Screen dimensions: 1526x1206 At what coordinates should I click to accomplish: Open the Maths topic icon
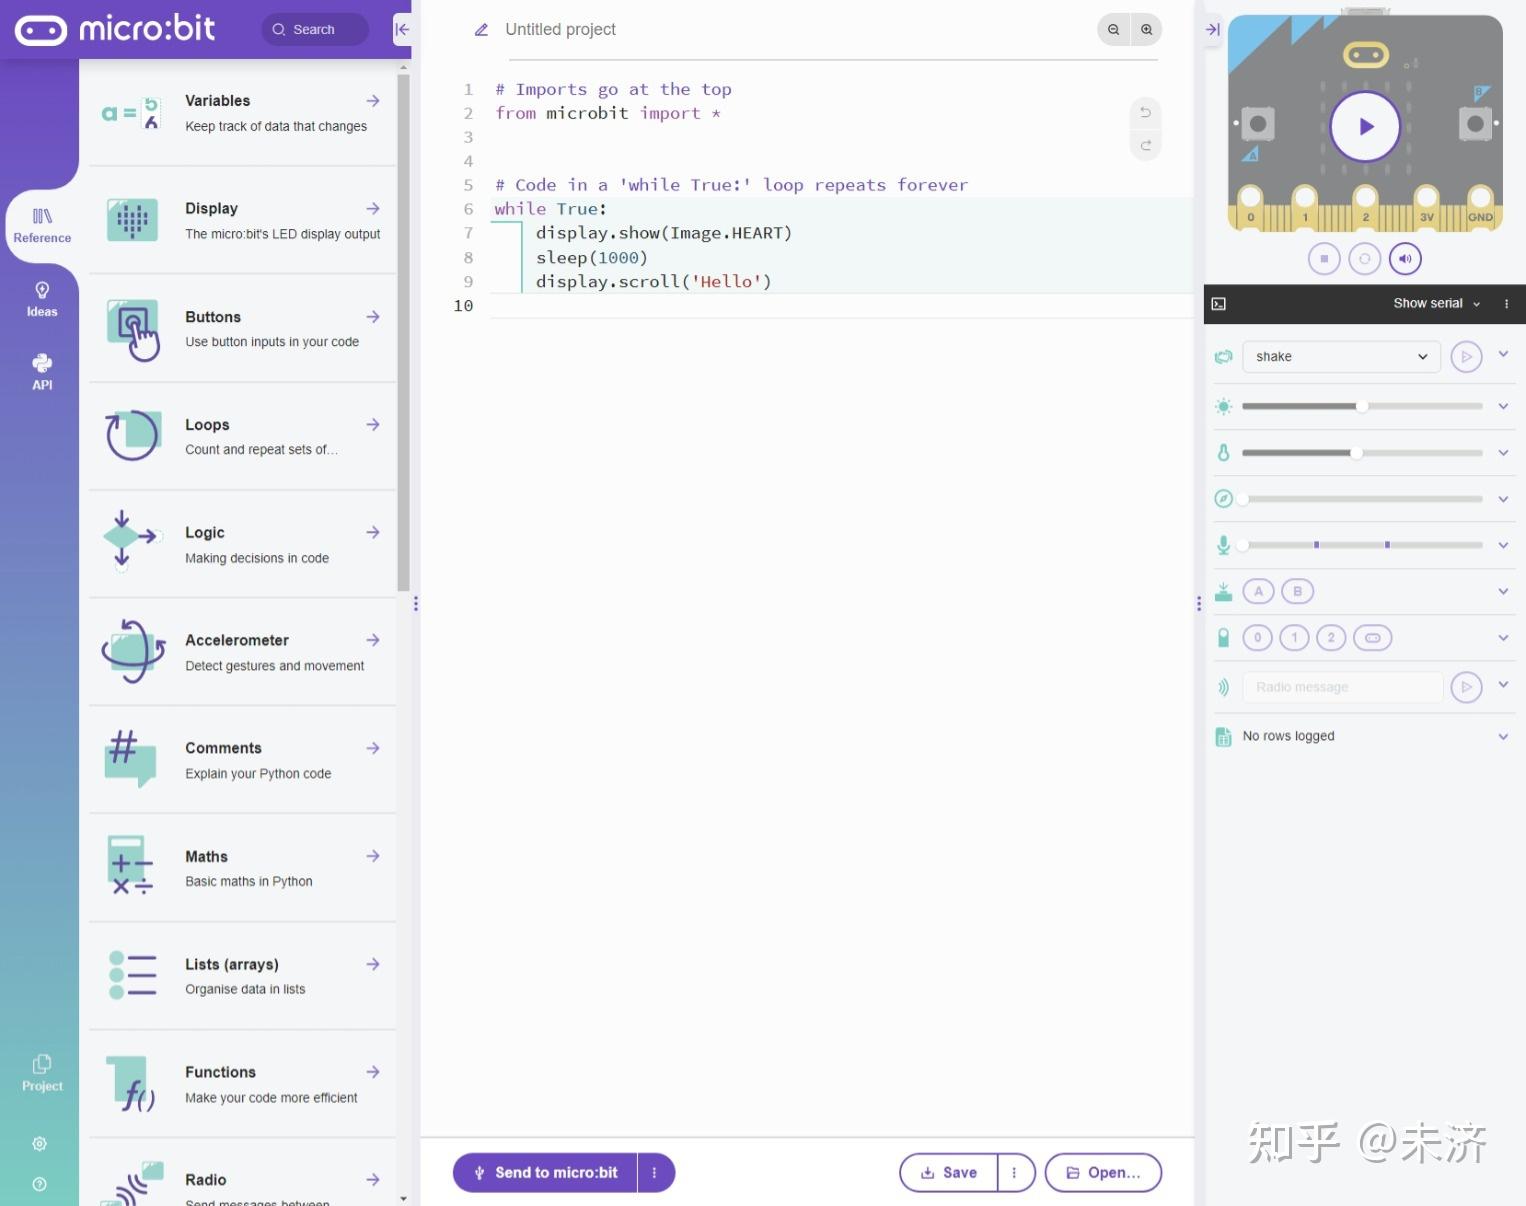131,865
